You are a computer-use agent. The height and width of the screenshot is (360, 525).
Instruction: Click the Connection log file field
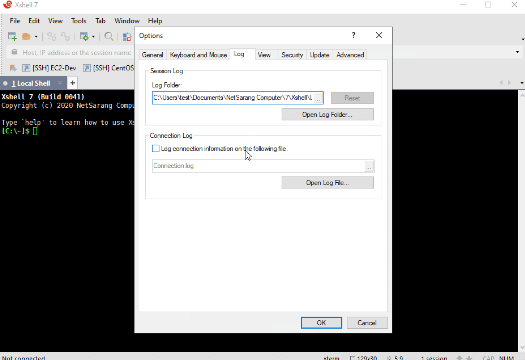click(258, 166)
